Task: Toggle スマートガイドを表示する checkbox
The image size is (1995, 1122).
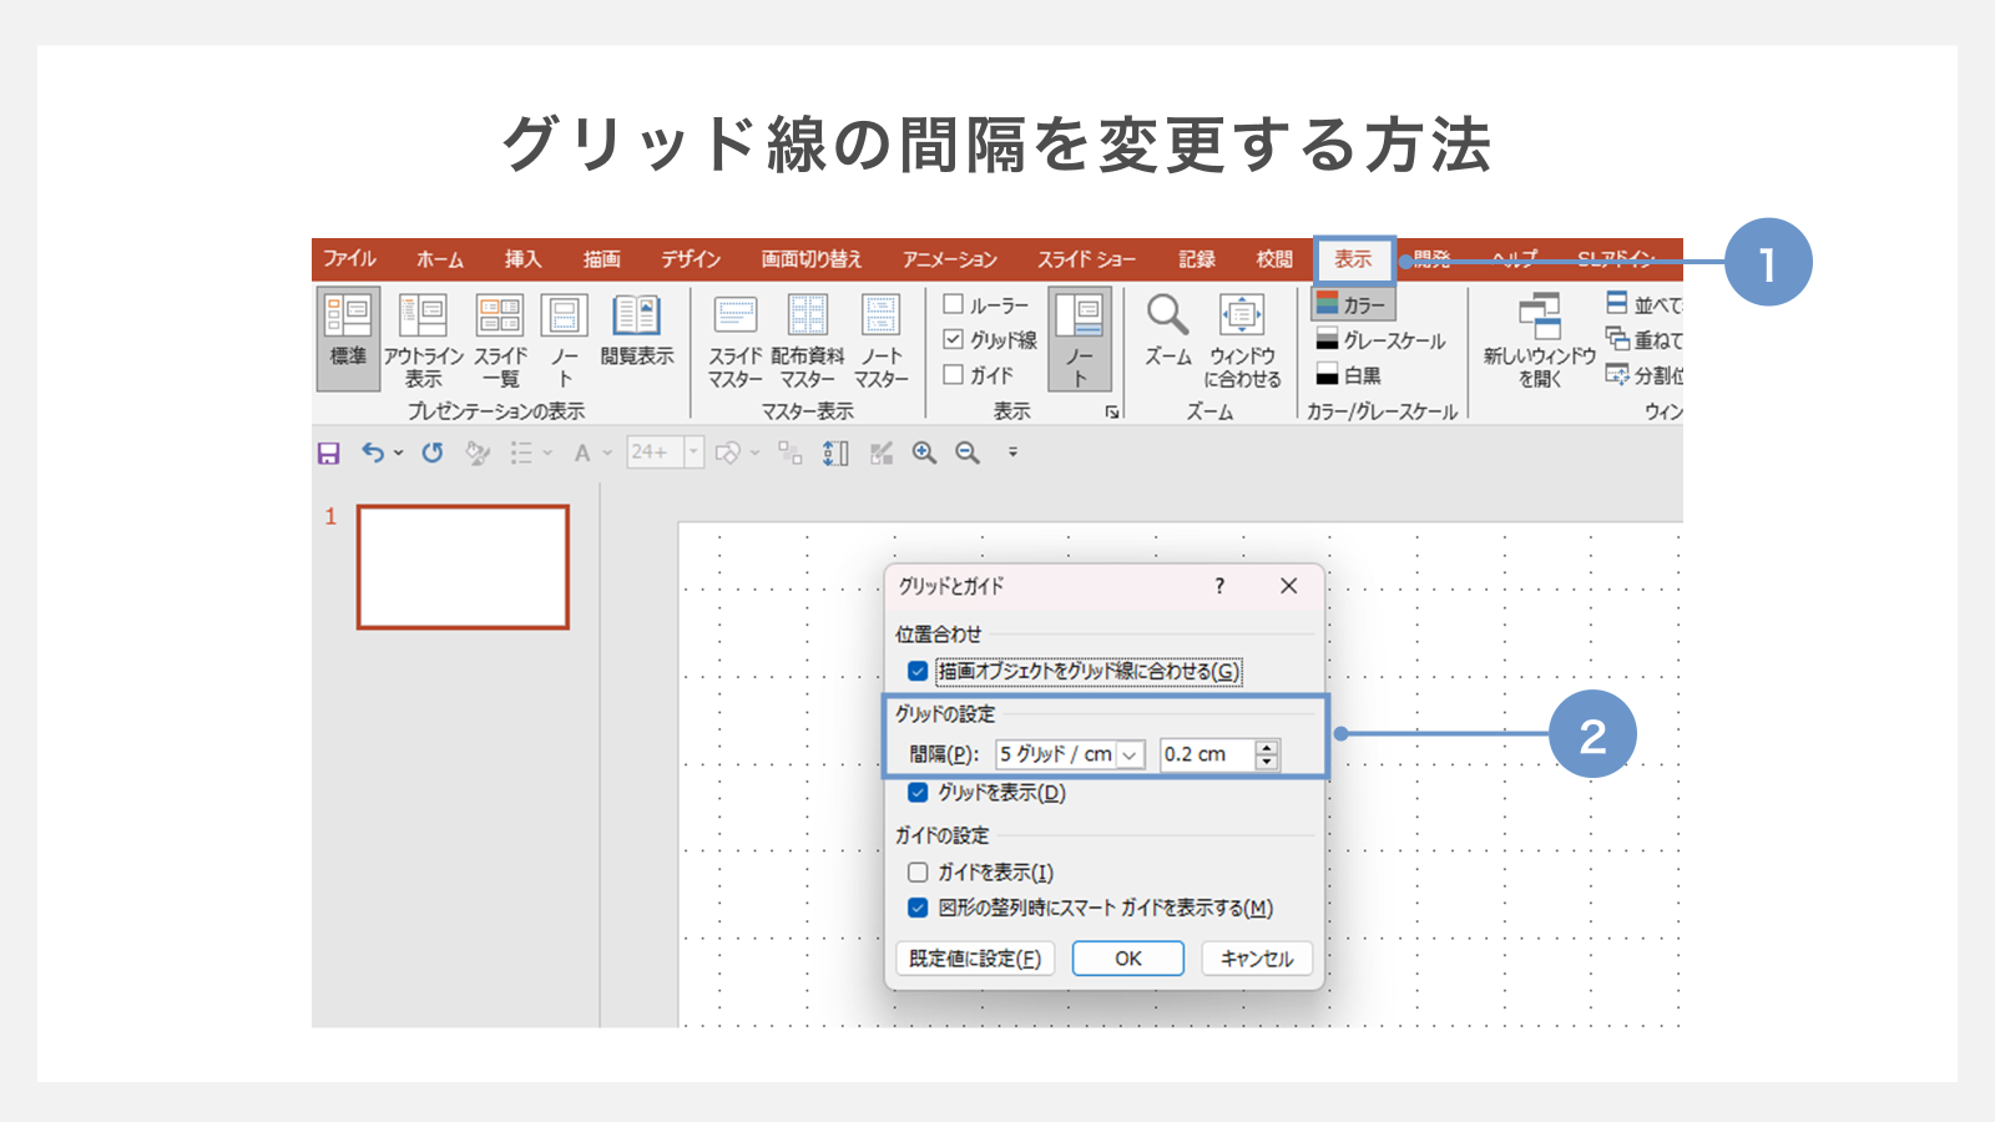Action: (x=917, y=908)
